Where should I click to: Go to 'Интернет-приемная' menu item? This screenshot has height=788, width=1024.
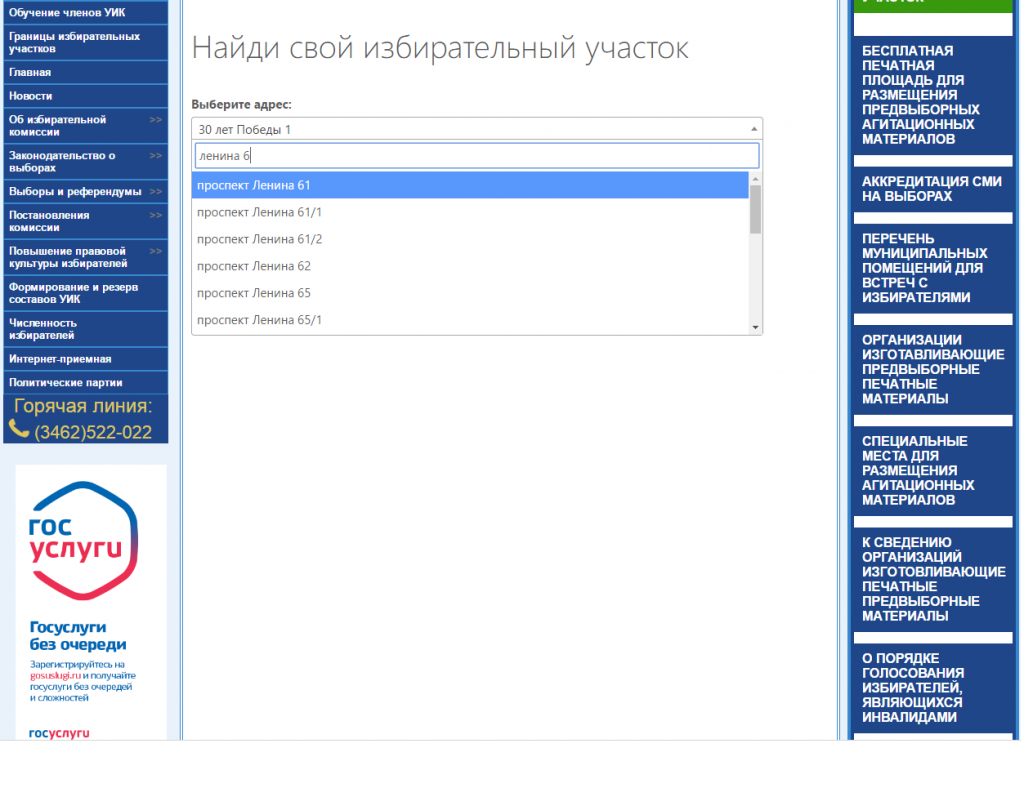60,359
